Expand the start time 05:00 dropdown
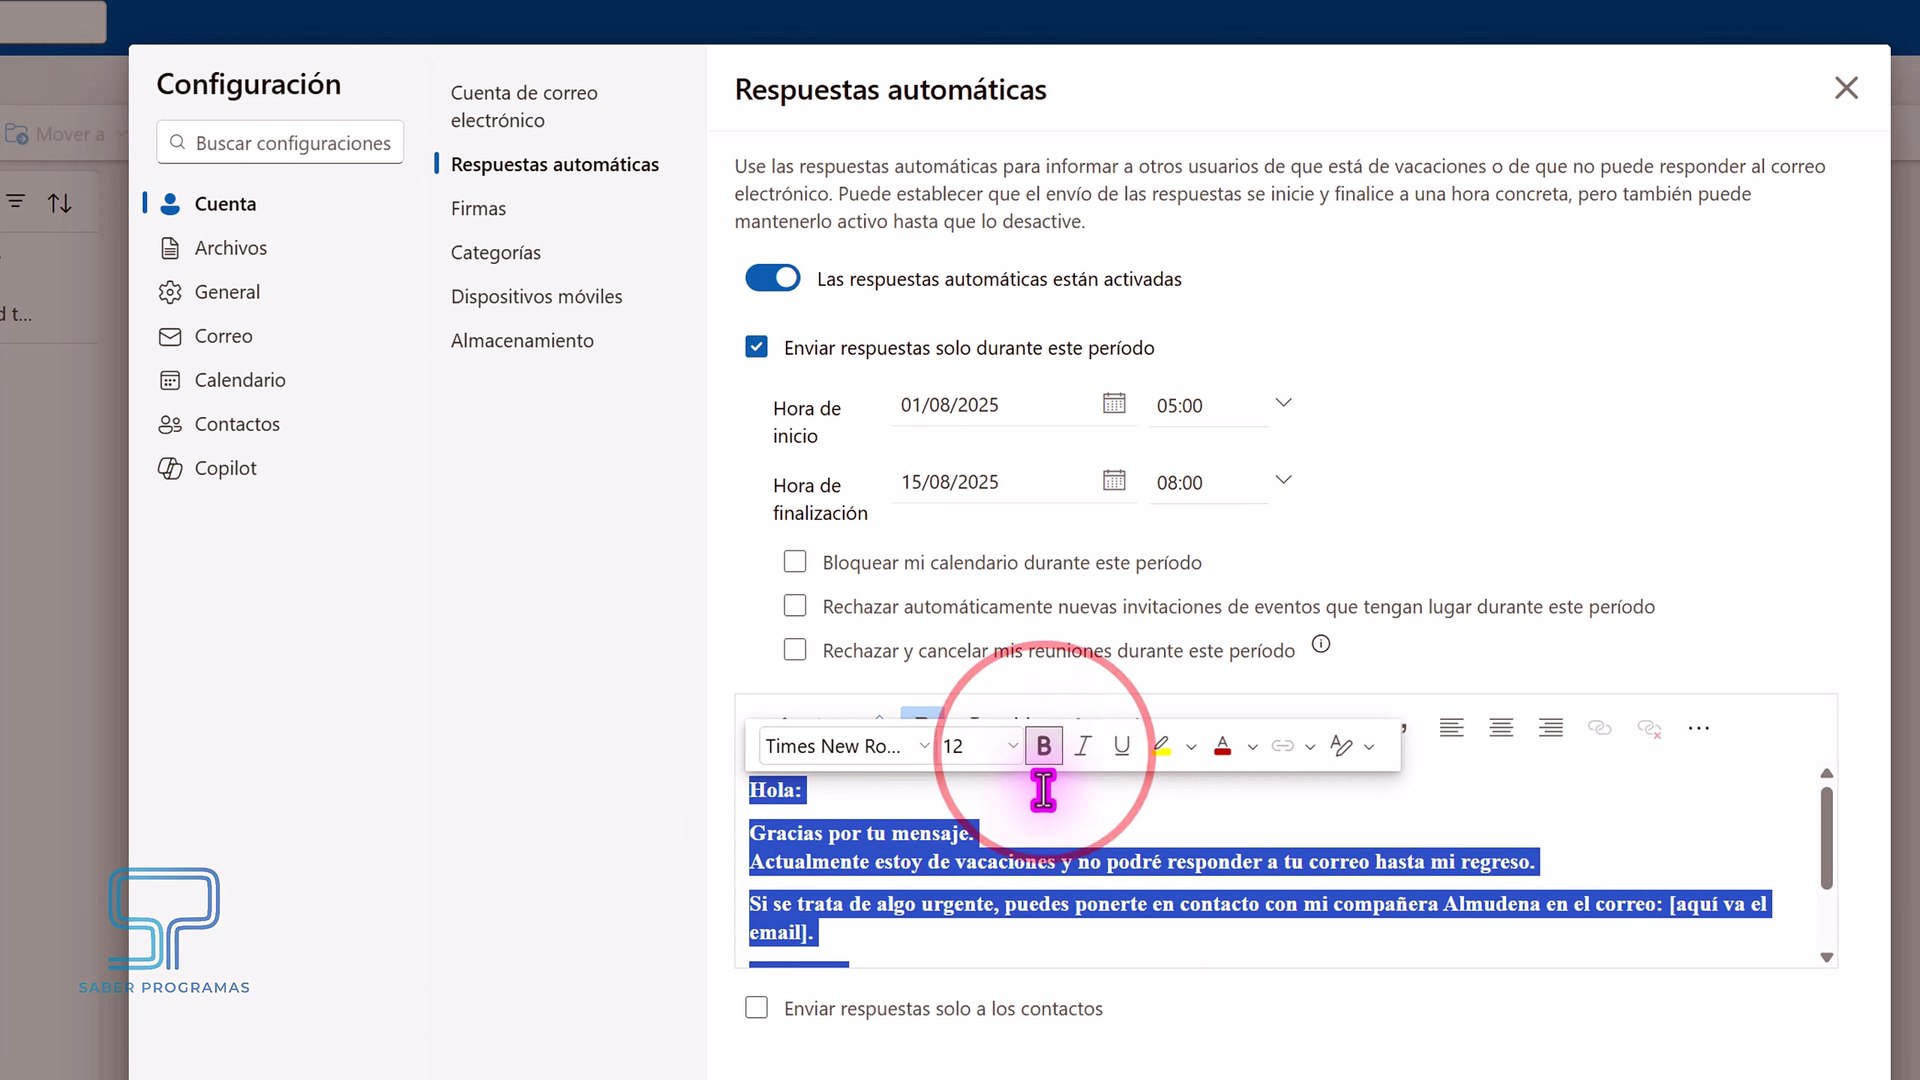Viewport: 1920px width, 1080px height. coord(1283,403)
